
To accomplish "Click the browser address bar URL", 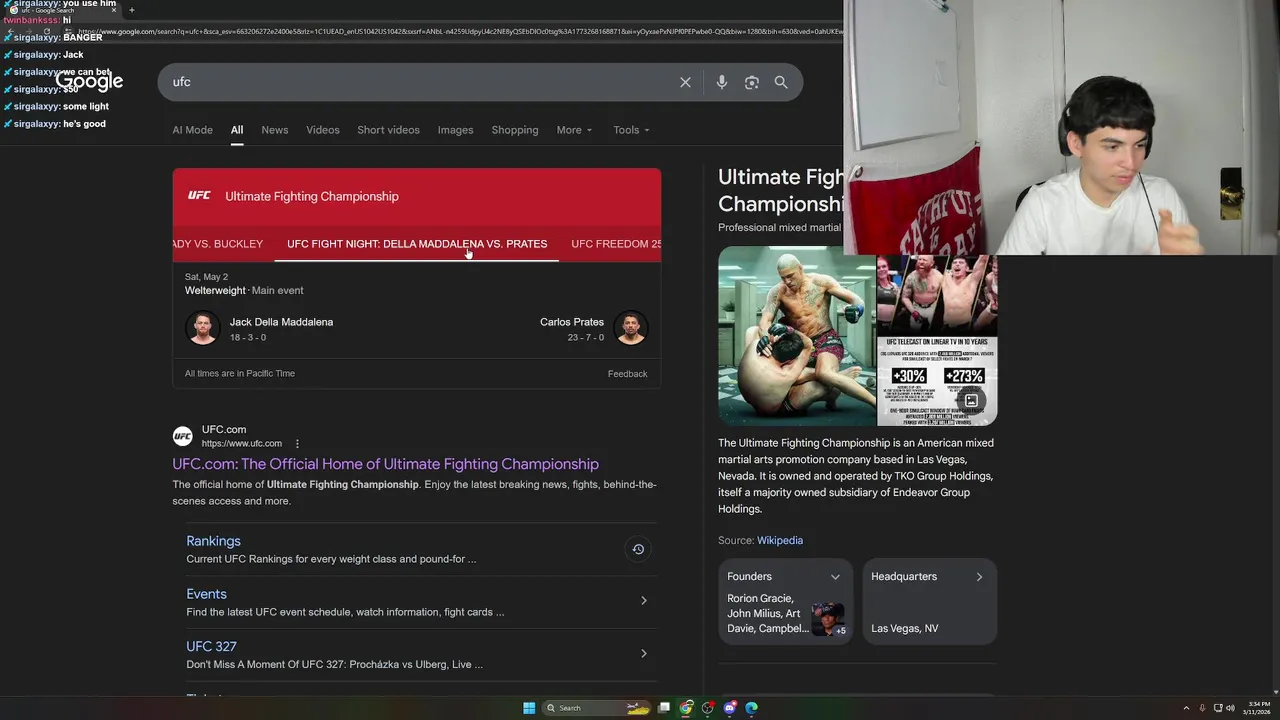I will (x=460, y=32).
